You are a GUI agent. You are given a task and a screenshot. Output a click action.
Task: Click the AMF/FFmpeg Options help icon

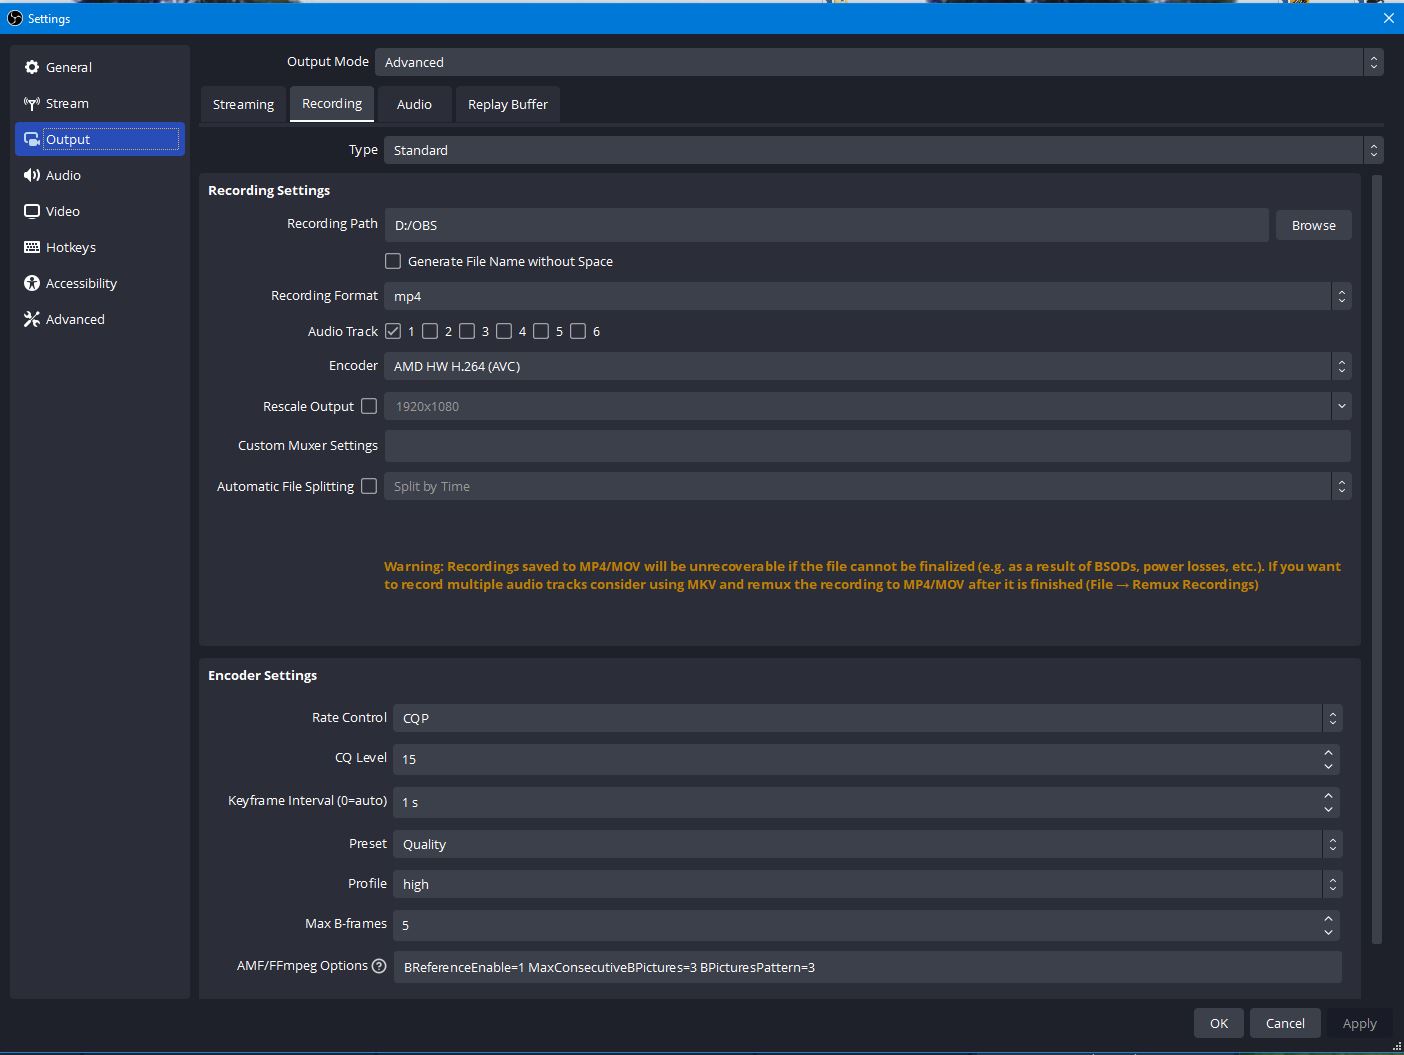tap(379, 966)
